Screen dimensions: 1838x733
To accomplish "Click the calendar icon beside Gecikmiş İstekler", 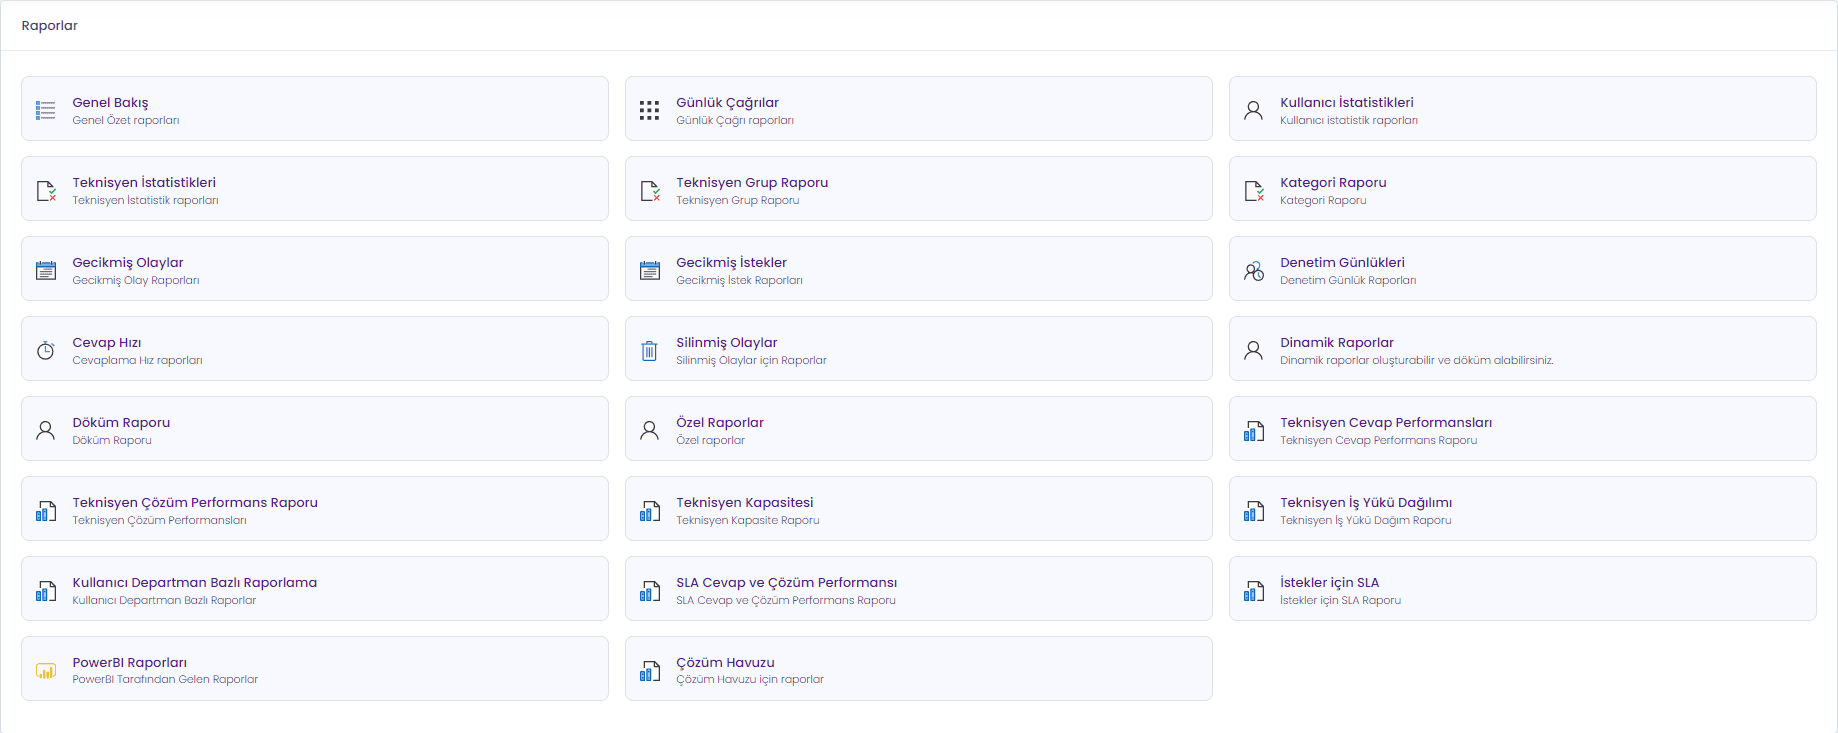I will pyautogui.click(x=650, y=270).
